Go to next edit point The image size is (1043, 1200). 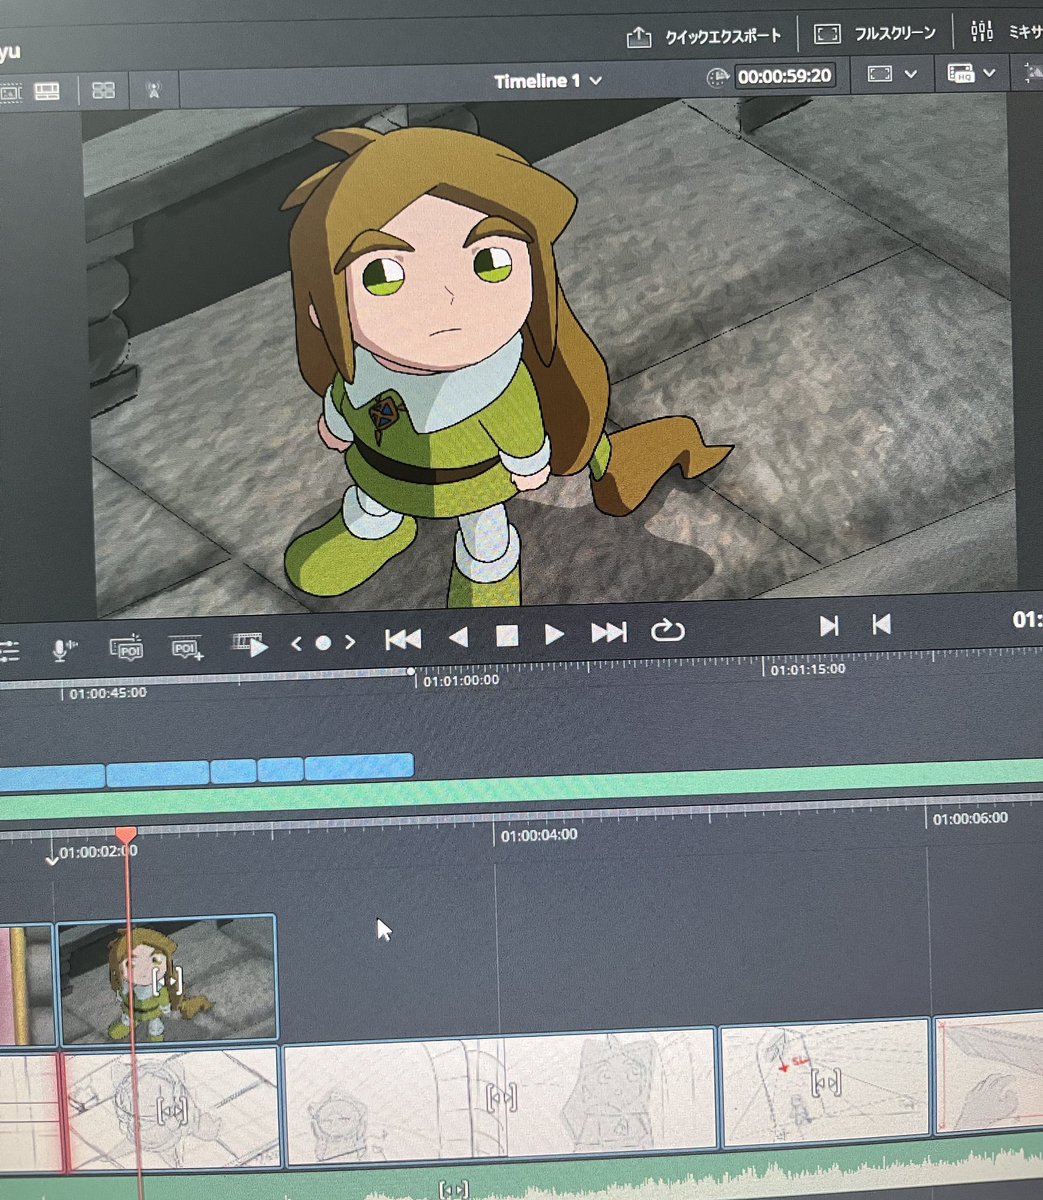pos(829,626)
